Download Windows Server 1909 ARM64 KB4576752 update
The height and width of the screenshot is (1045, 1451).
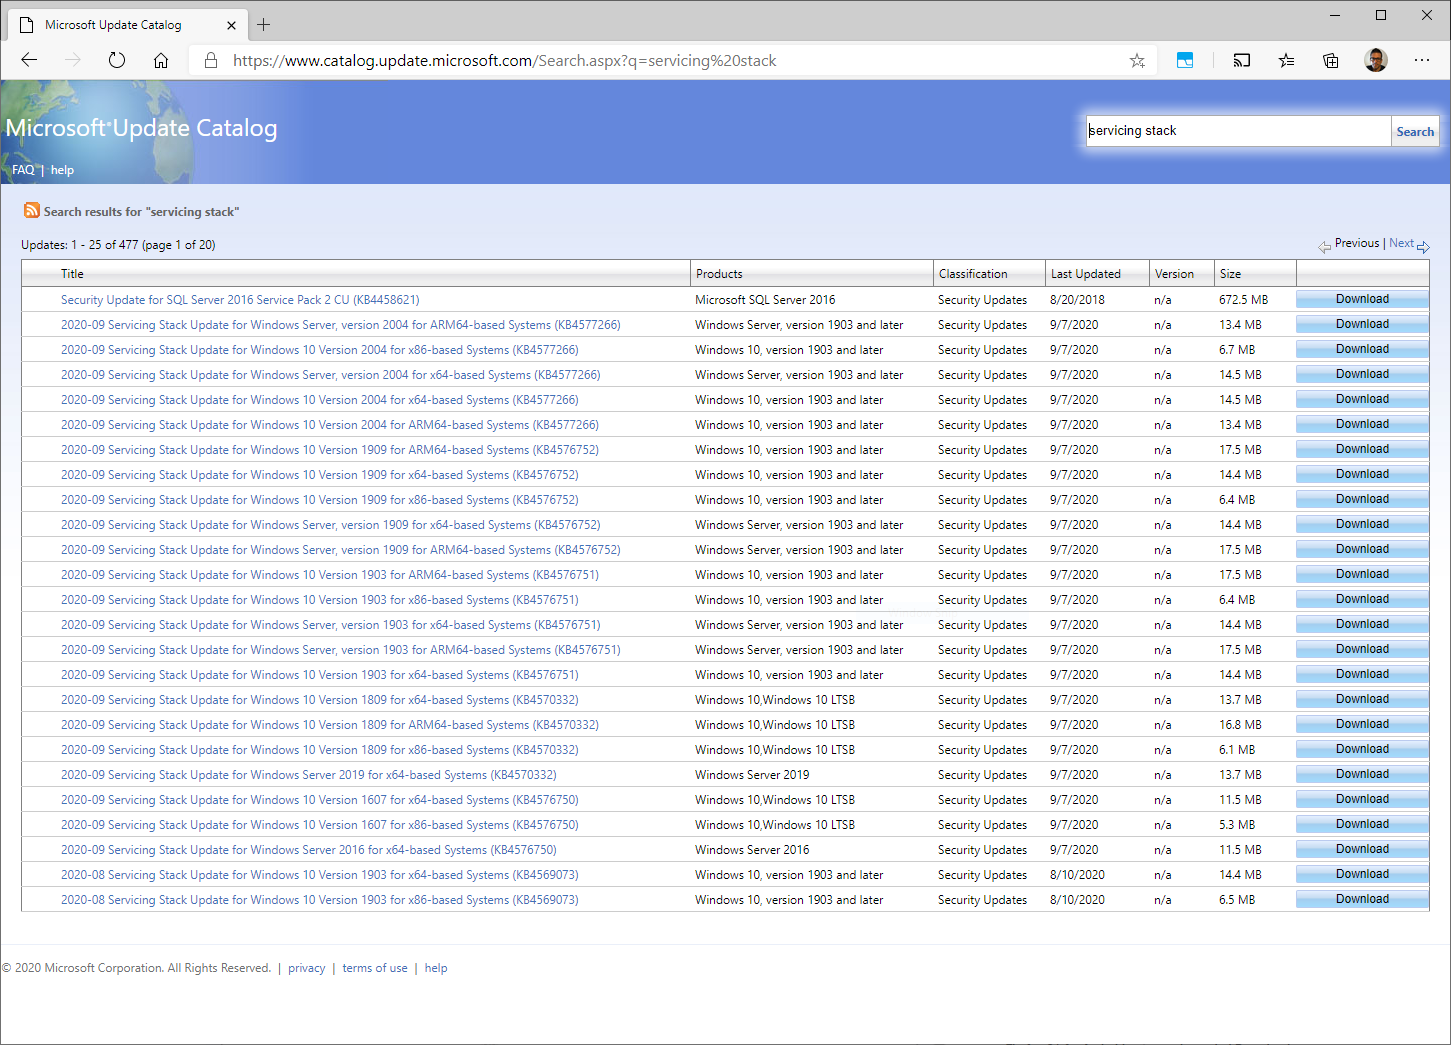[x=1362, y=549]
